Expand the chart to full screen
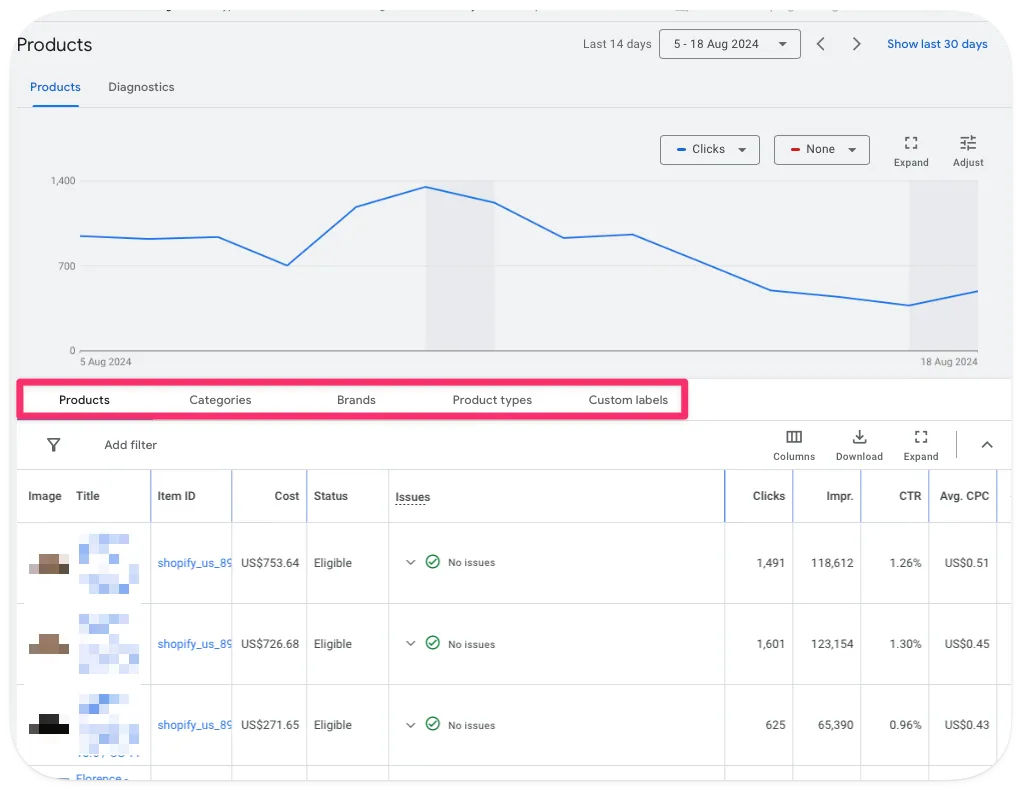The width and height of the screenshot is (1022, 790). [x=911, y=151]
